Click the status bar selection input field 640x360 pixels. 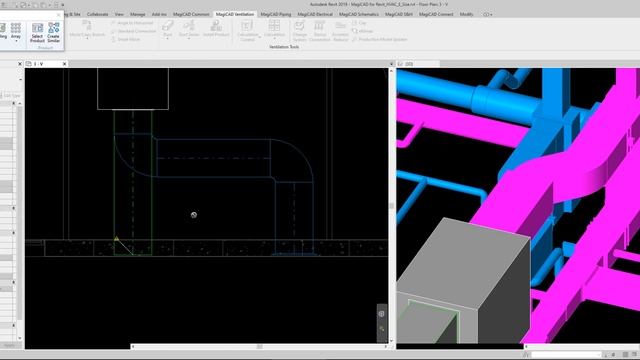point(566,355)
